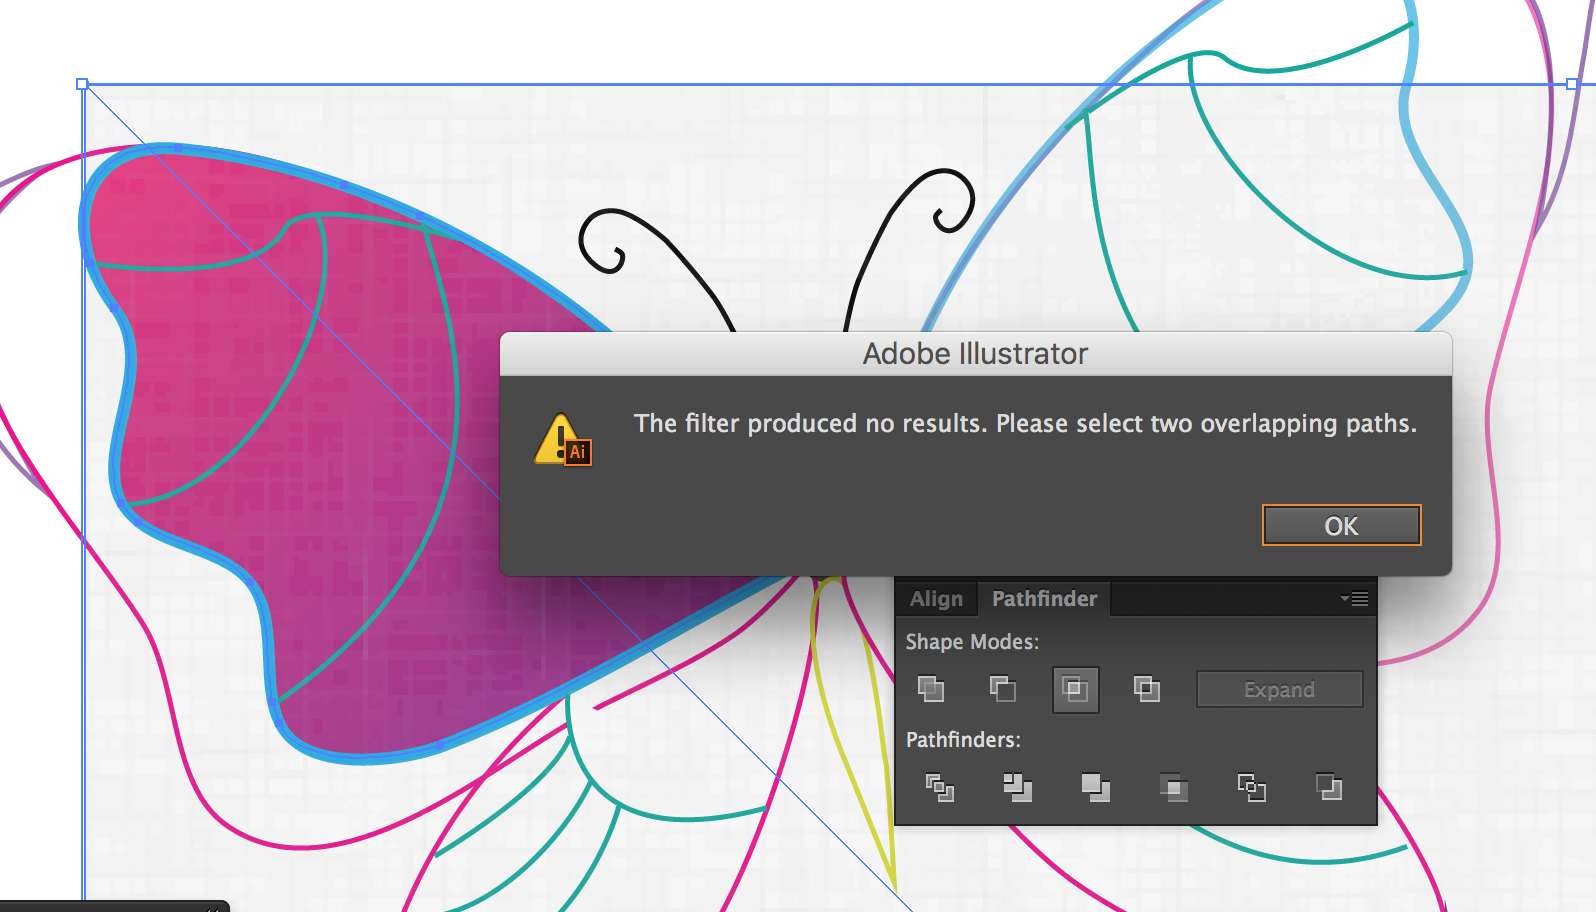
Task: Click the top-right selection bounding box handle
Action: tap(1572, 85)
